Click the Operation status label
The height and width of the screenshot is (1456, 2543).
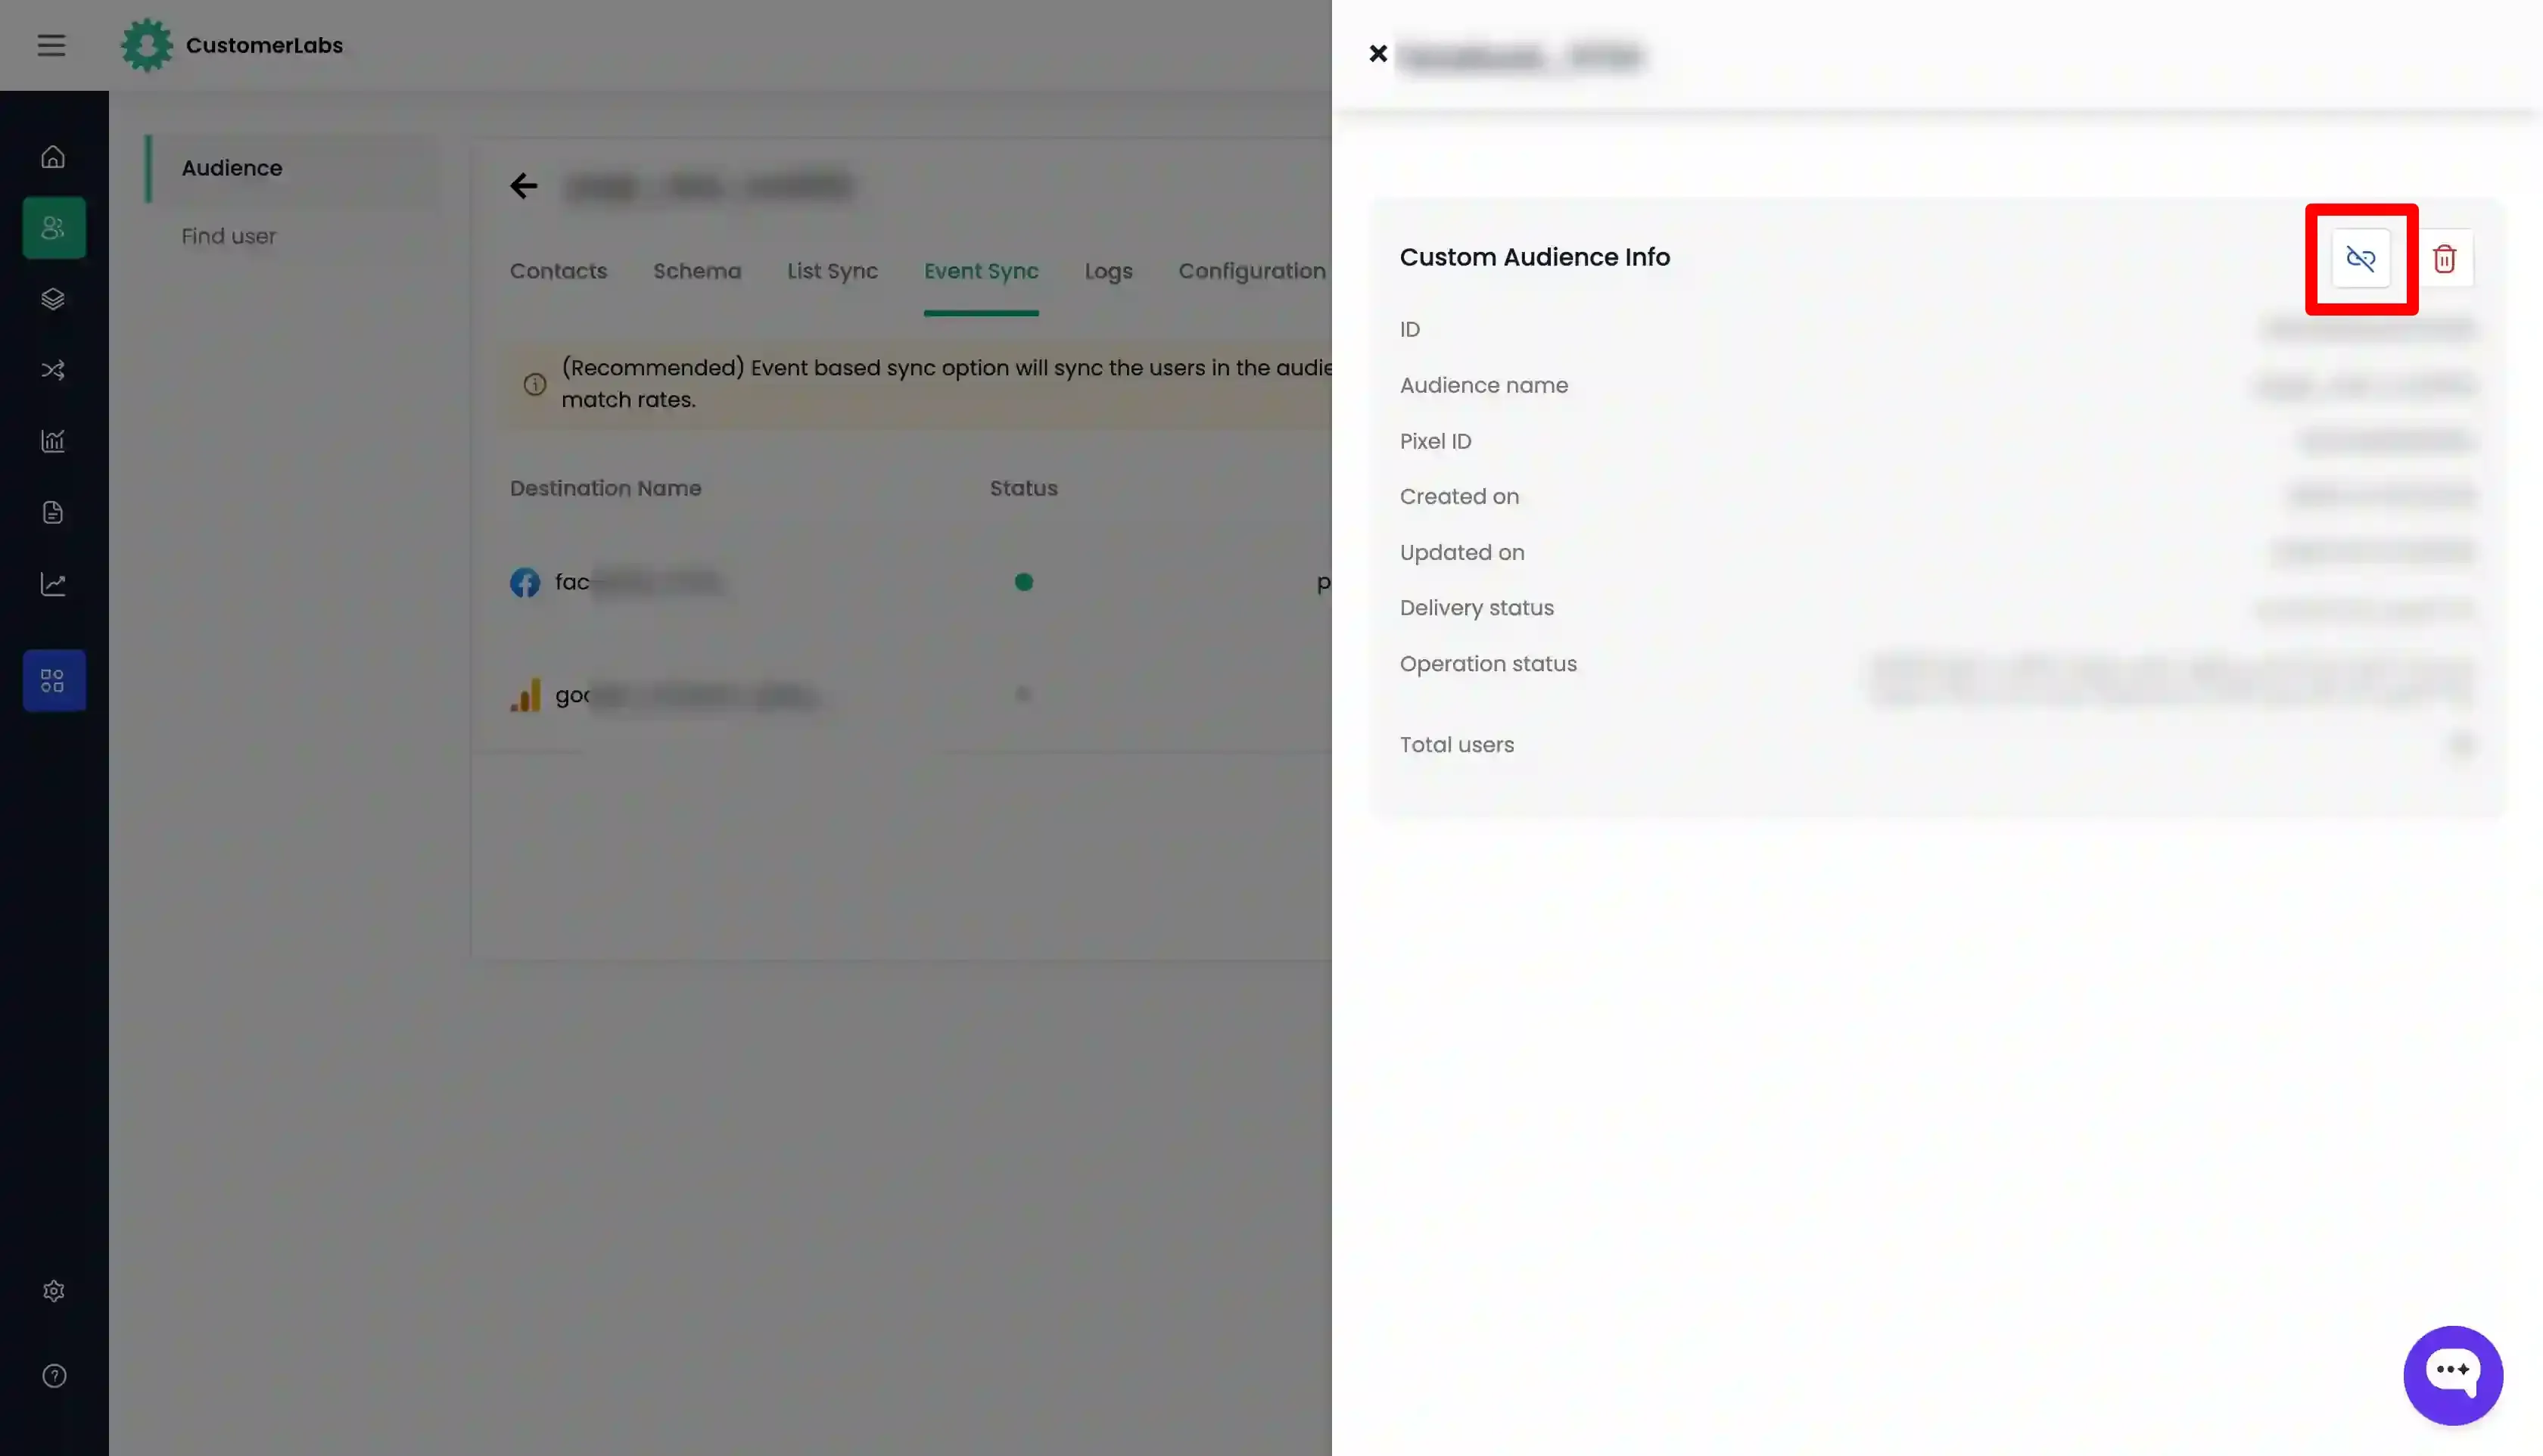coord(1488,664)
